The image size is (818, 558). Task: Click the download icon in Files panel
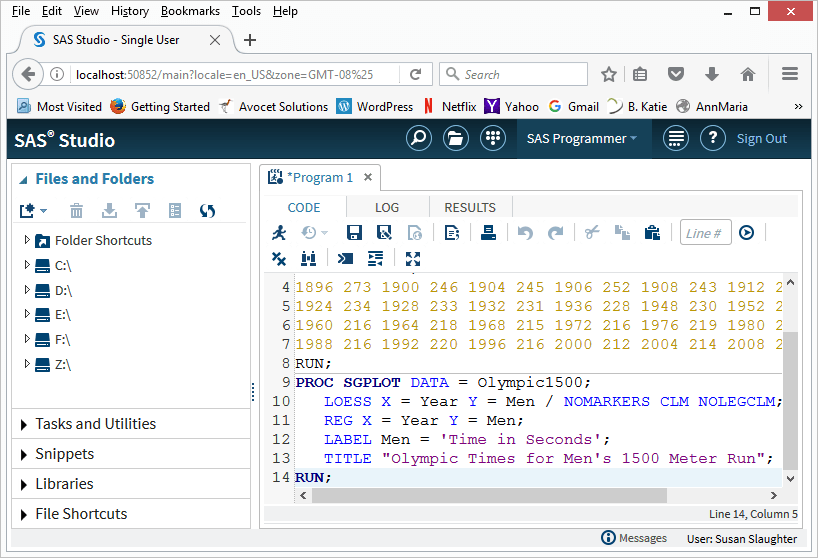point(109,211)
